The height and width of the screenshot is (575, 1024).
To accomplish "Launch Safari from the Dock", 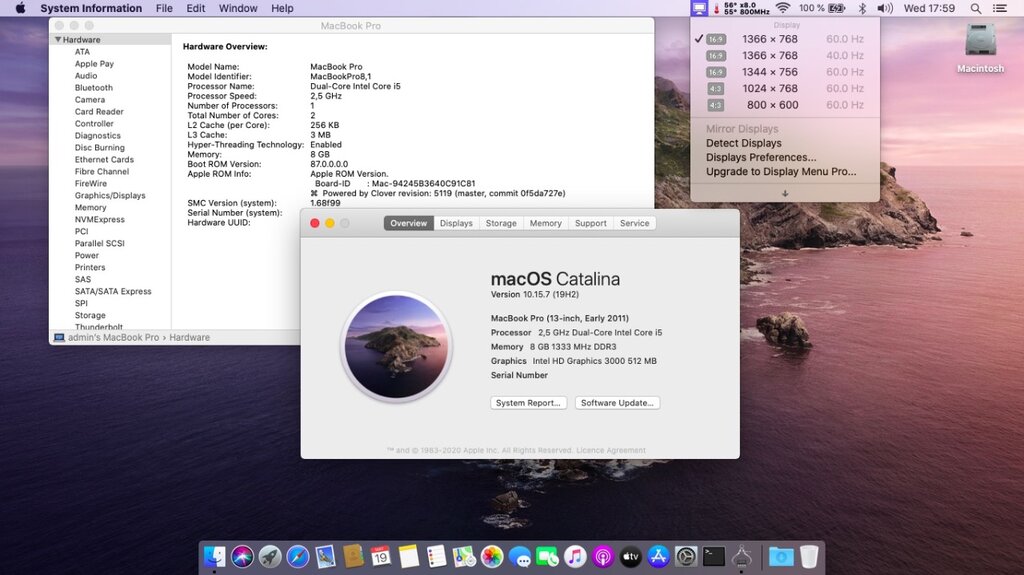I will click(297, 557).
